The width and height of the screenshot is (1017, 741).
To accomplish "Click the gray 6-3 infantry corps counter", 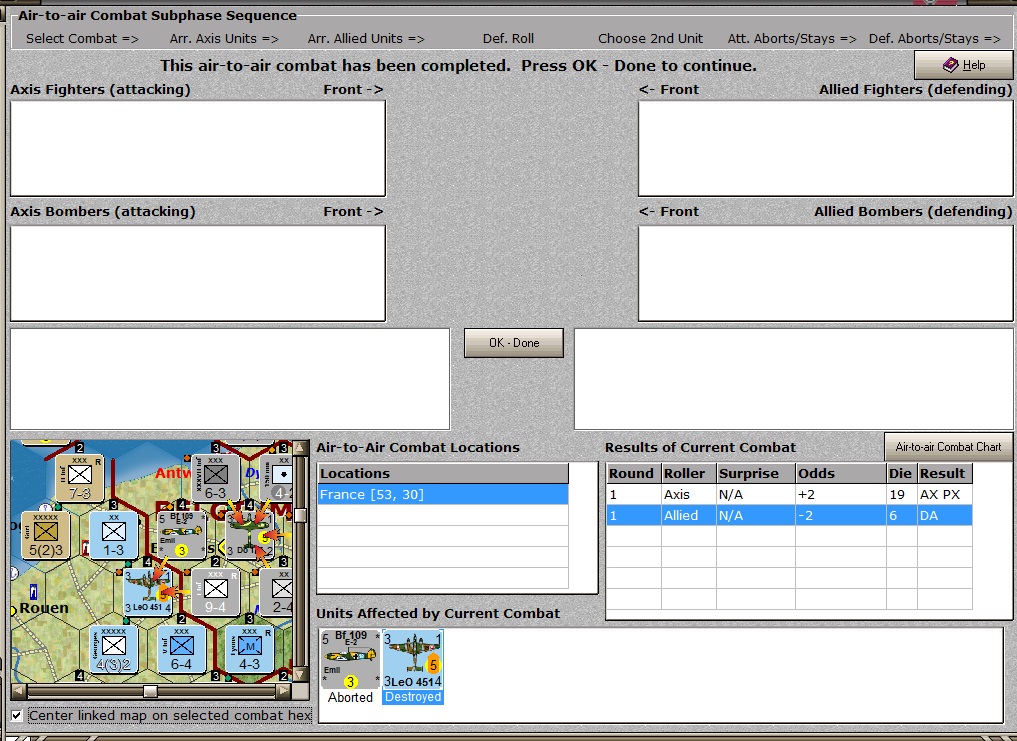I will pyautogui.click(x=215, y=478).
